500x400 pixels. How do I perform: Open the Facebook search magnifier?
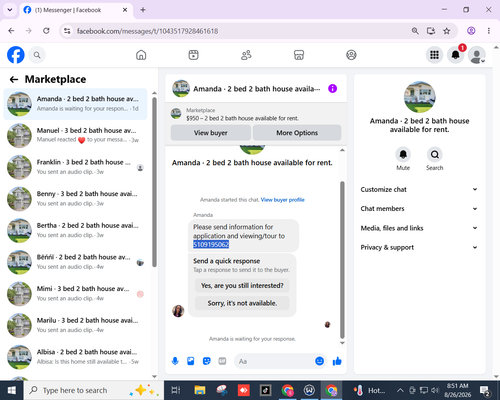37,55
